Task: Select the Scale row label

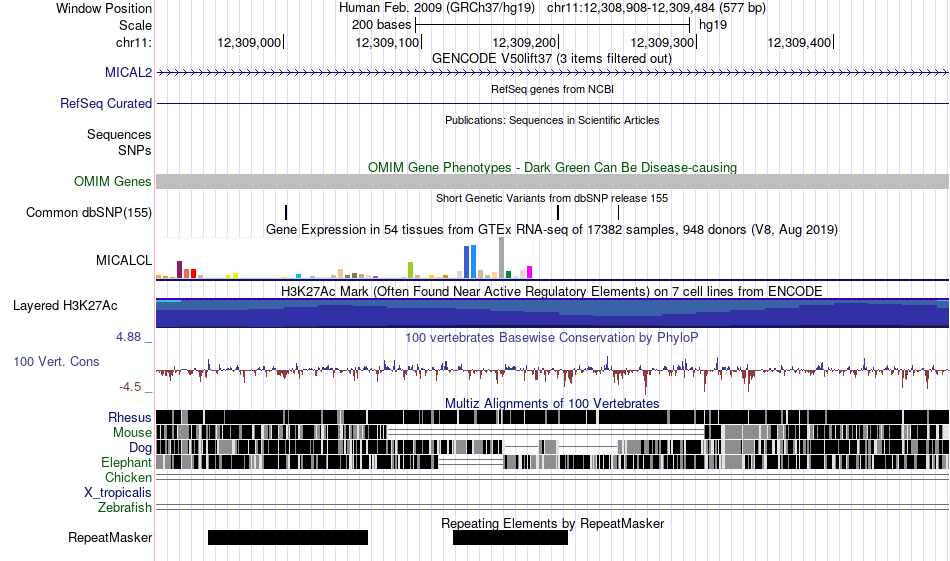Action: click(x=135, y=25)
